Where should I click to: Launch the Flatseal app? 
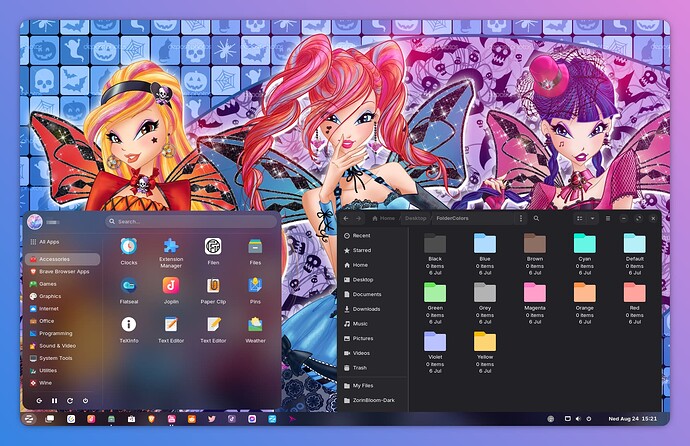tap(129, 290)
